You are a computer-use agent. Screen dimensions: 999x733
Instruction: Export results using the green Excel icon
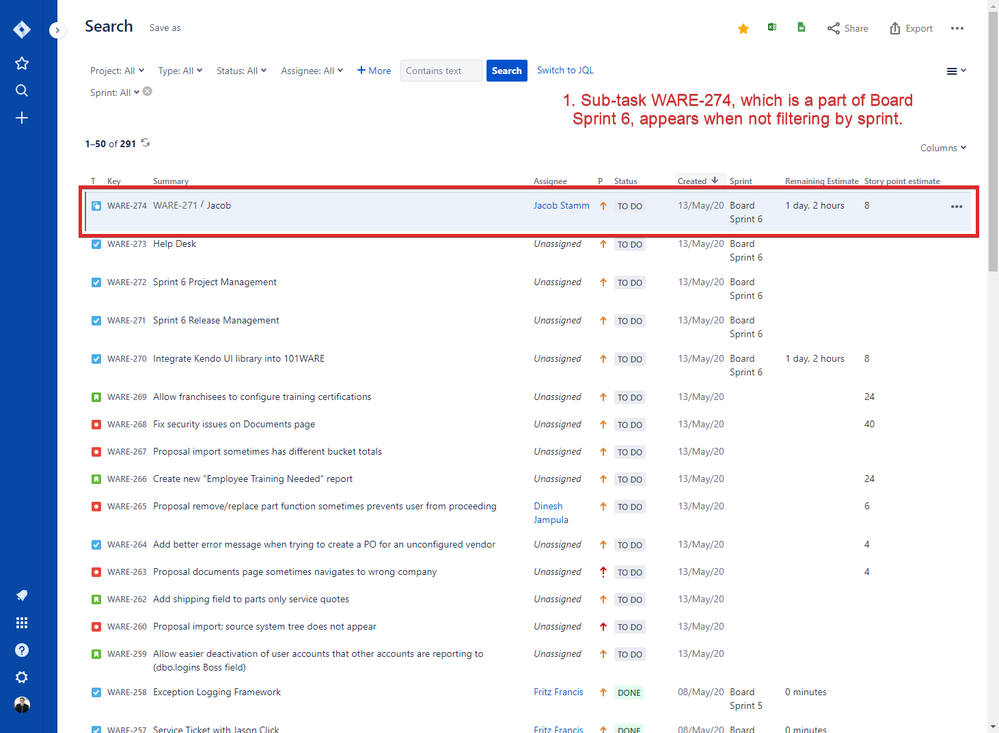point(771,27)
